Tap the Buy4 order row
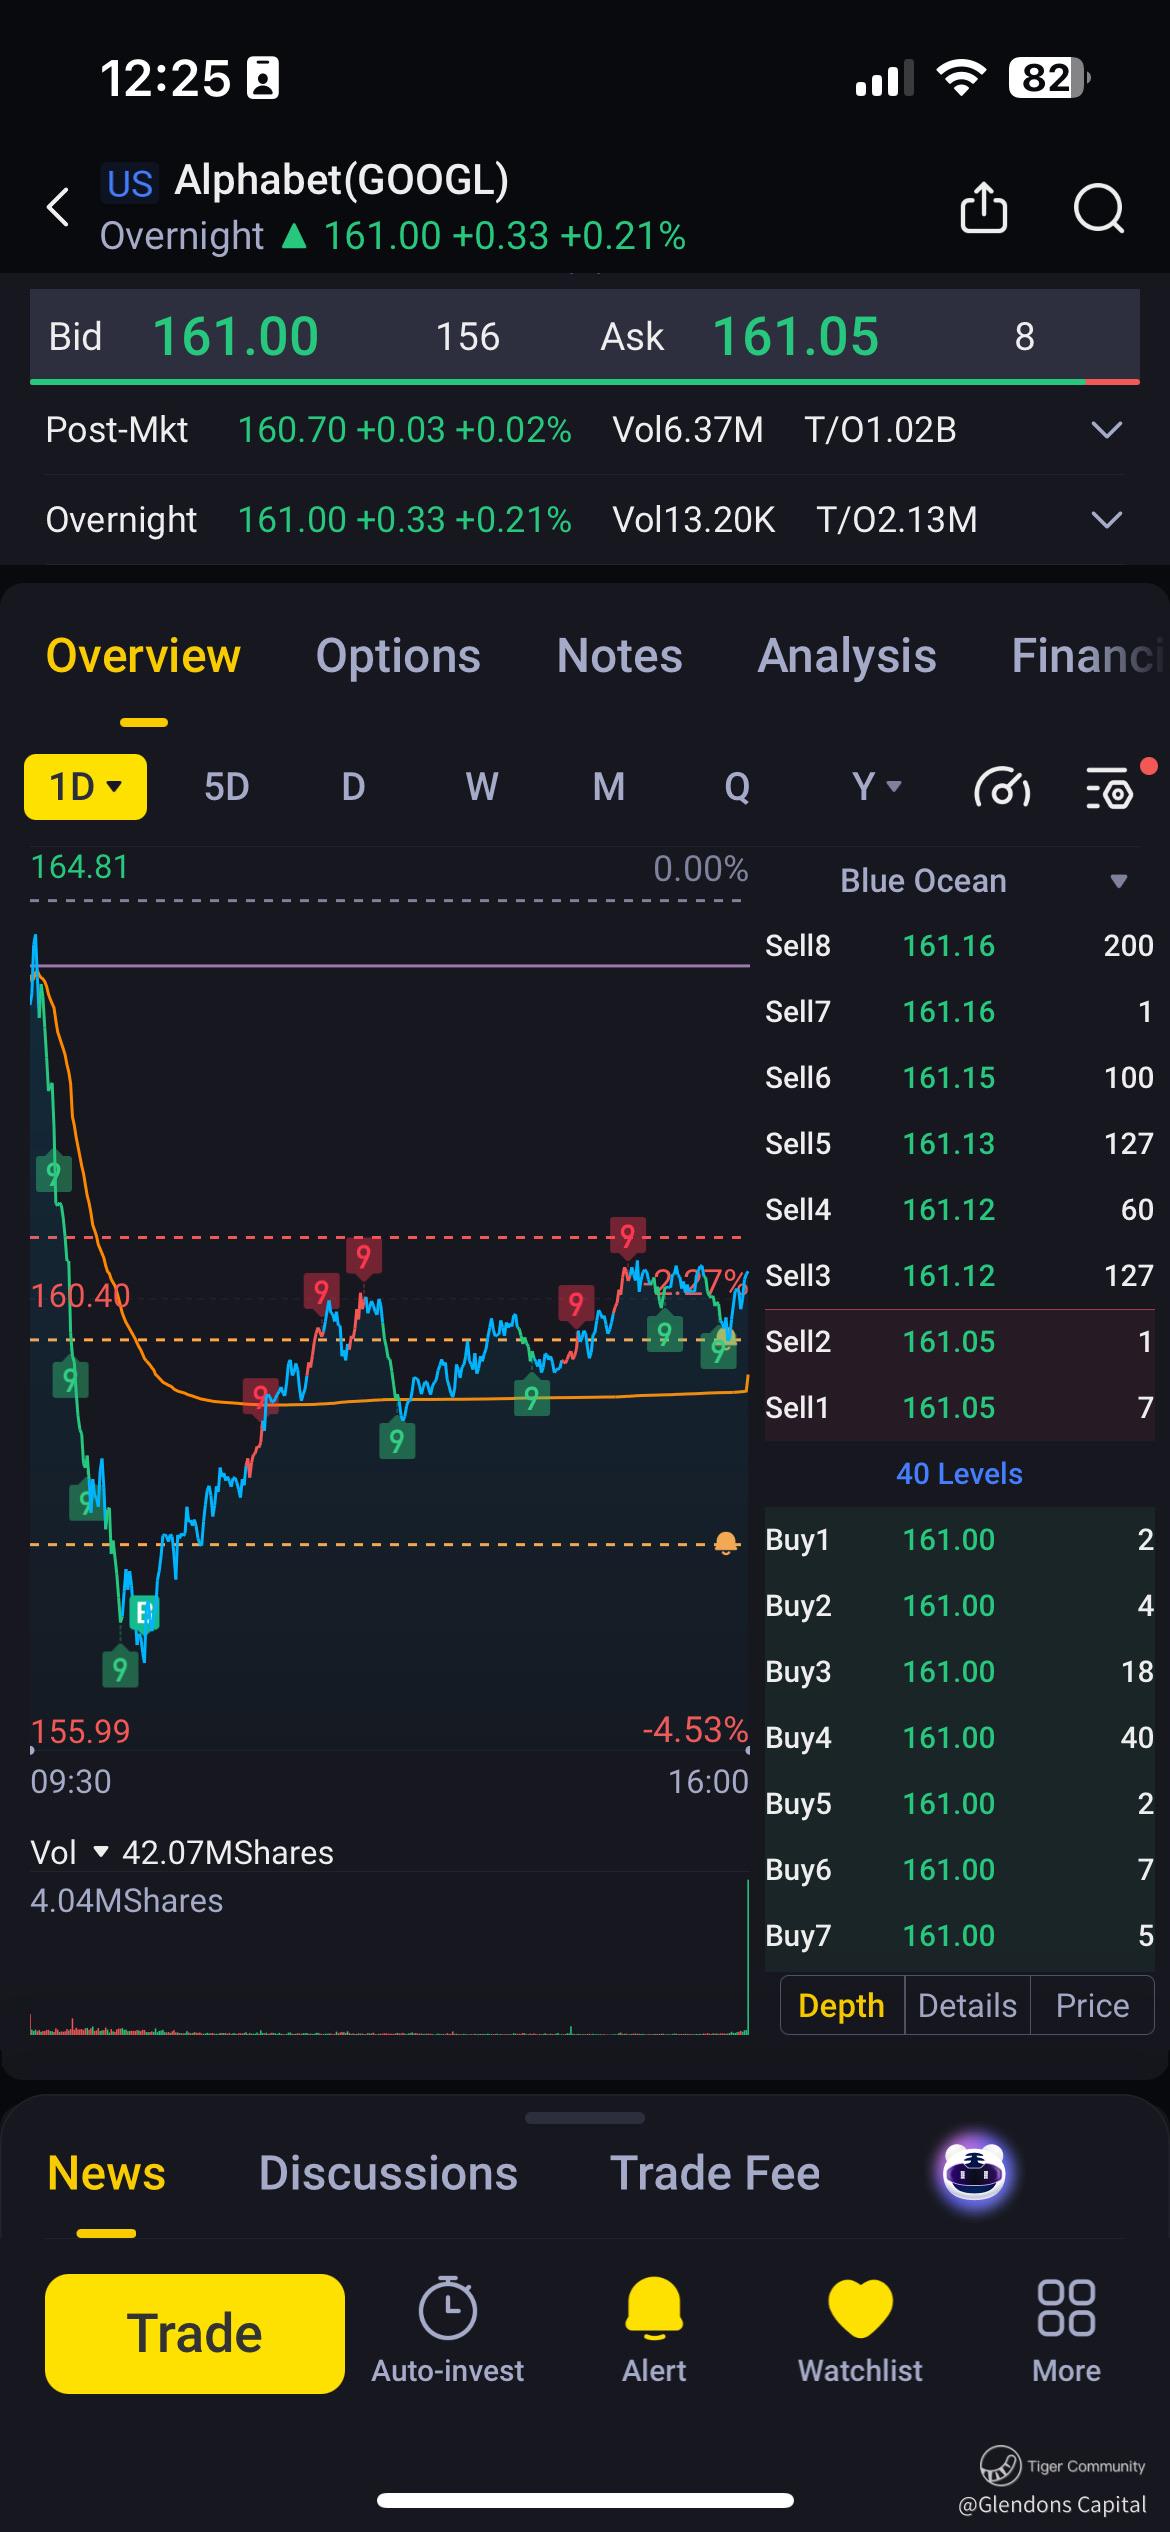Viewport: 1170px width, 2532px height. coord(959,1737)
